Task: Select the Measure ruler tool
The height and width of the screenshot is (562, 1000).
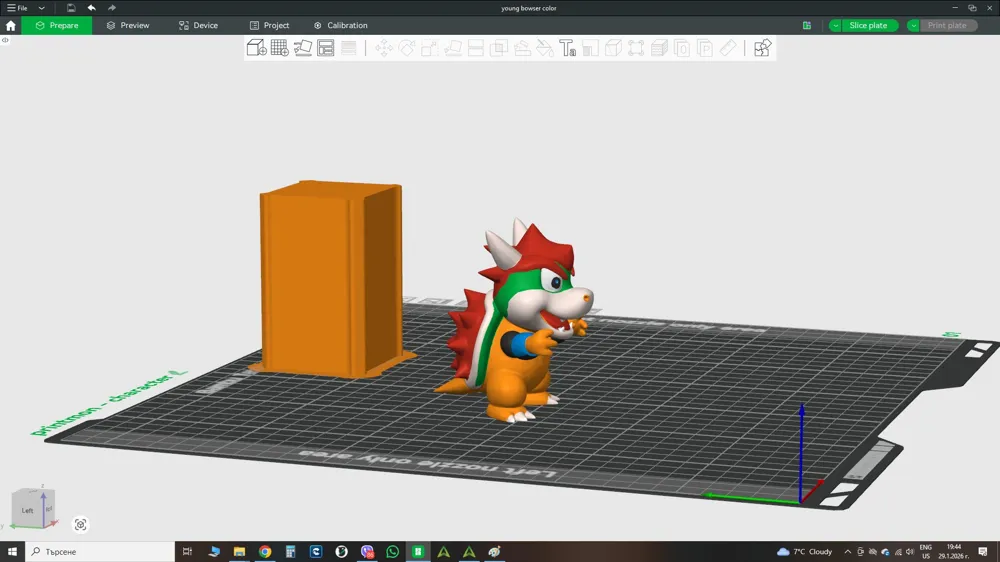Action: tap(728, 48)
